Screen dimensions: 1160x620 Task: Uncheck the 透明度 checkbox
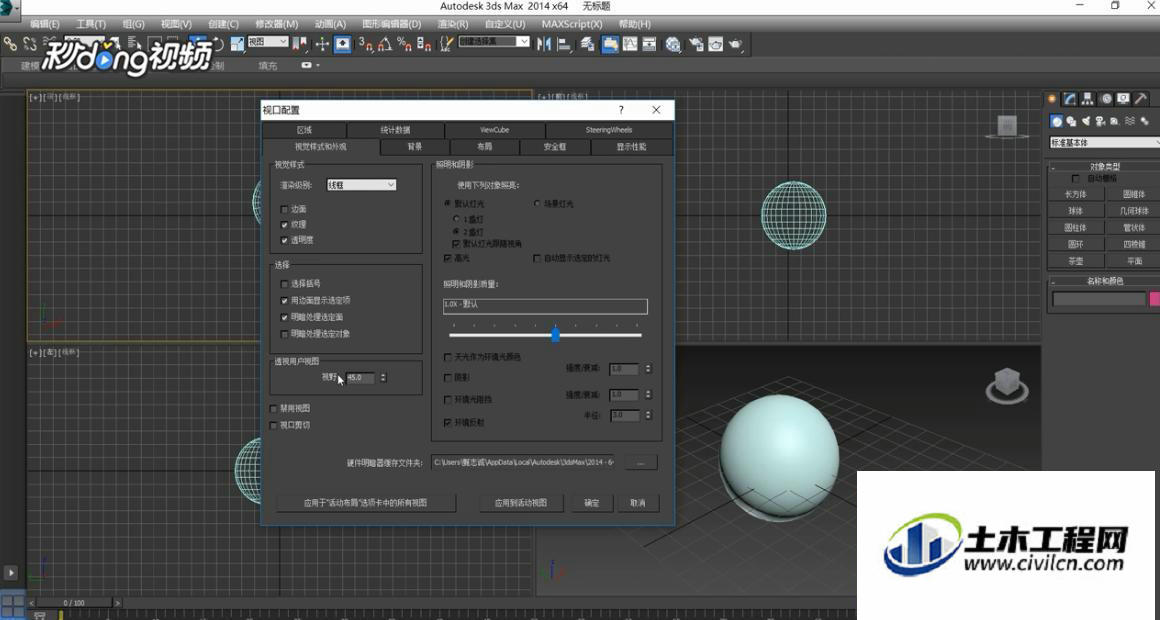(x=285, y=240)
